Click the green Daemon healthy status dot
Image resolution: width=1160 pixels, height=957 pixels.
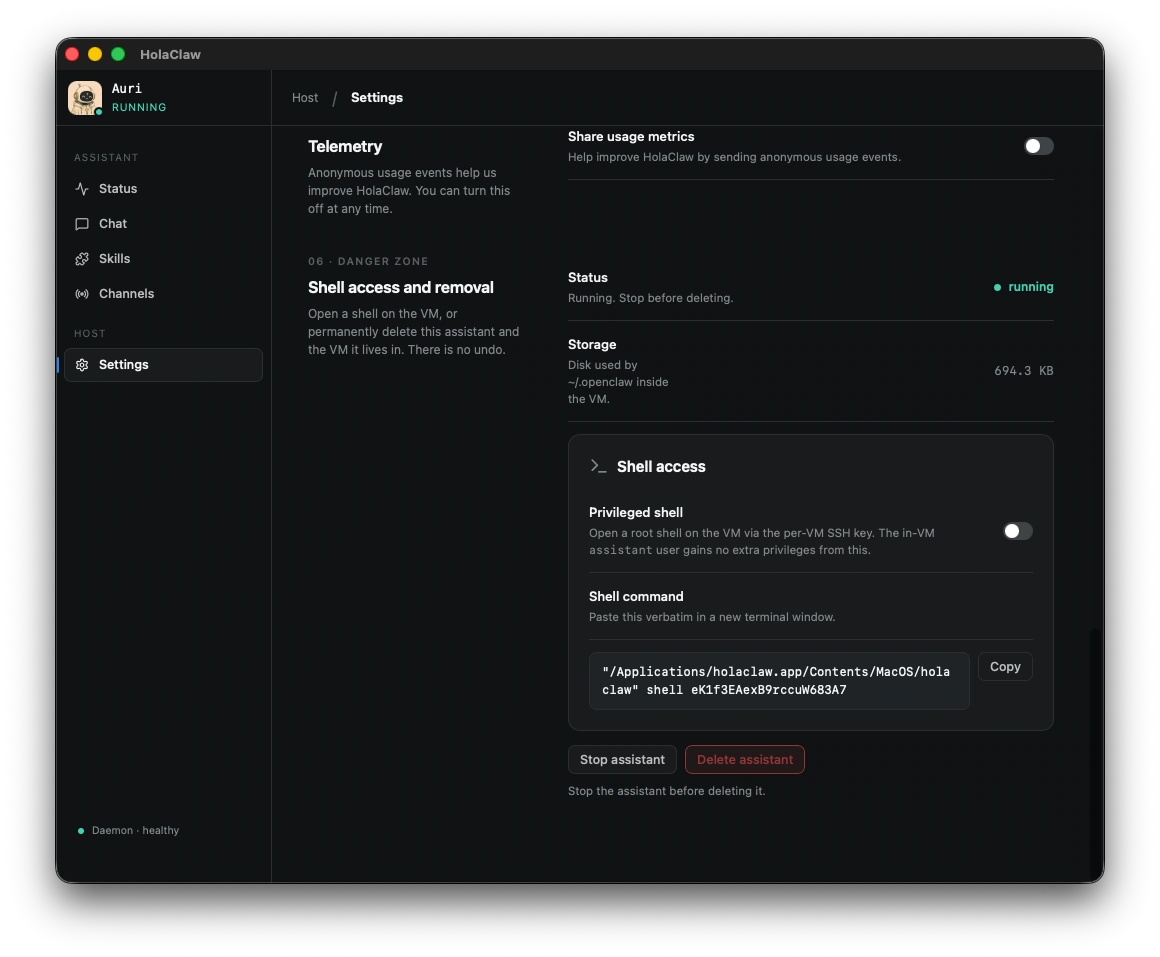(x=81, y=831)
